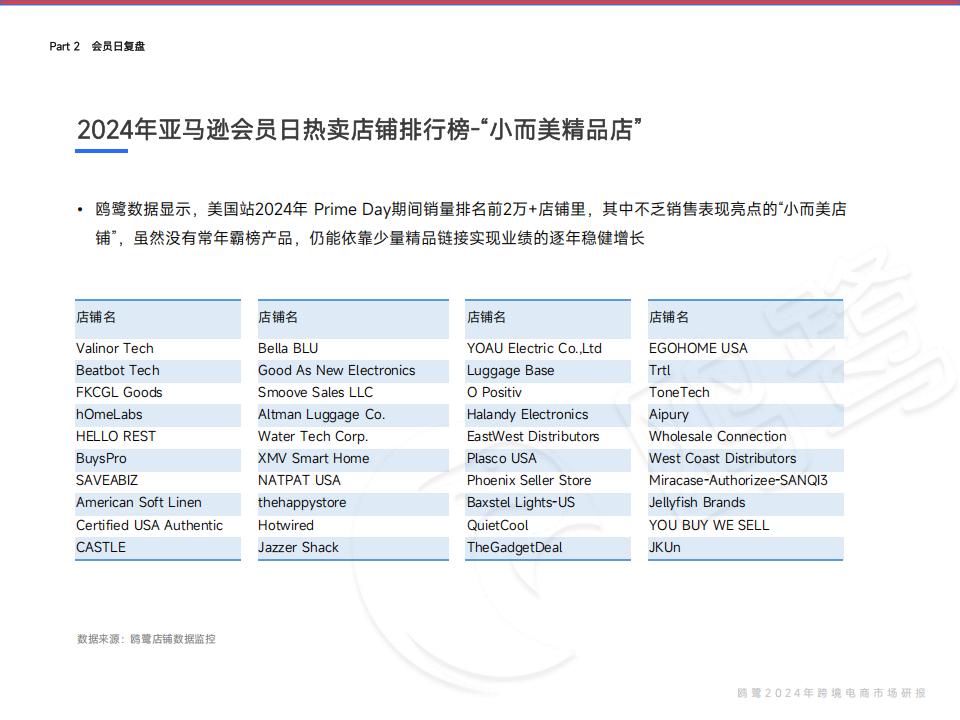
Task: Select the Hotwired cell
Action: 353,525
